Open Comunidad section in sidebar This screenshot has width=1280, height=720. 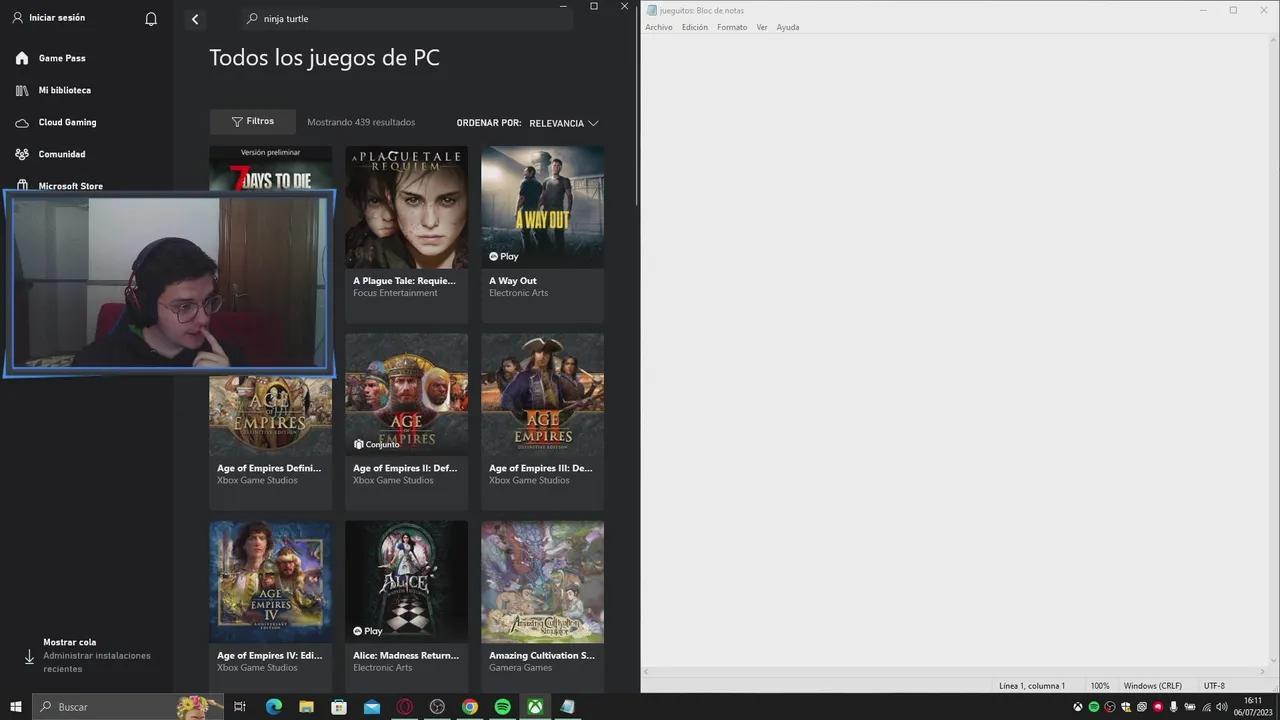61,154
